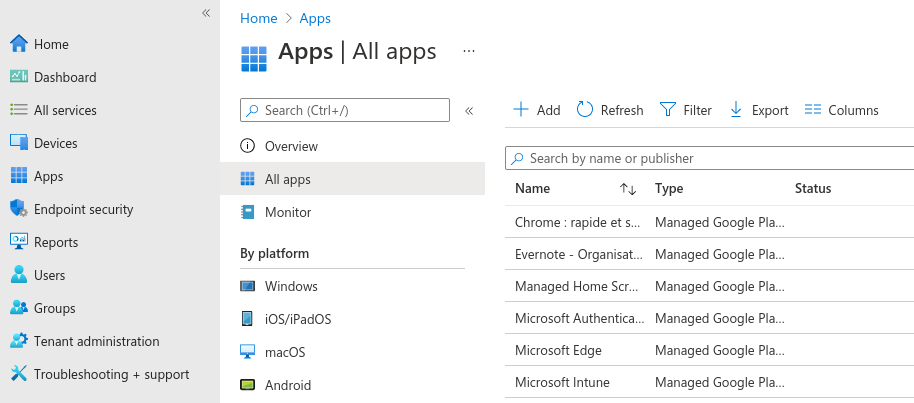The width and height of the screenshot is (914, 403).
Task: Click the Troubleshooting + support tools icon
Action: coord(19,373)
